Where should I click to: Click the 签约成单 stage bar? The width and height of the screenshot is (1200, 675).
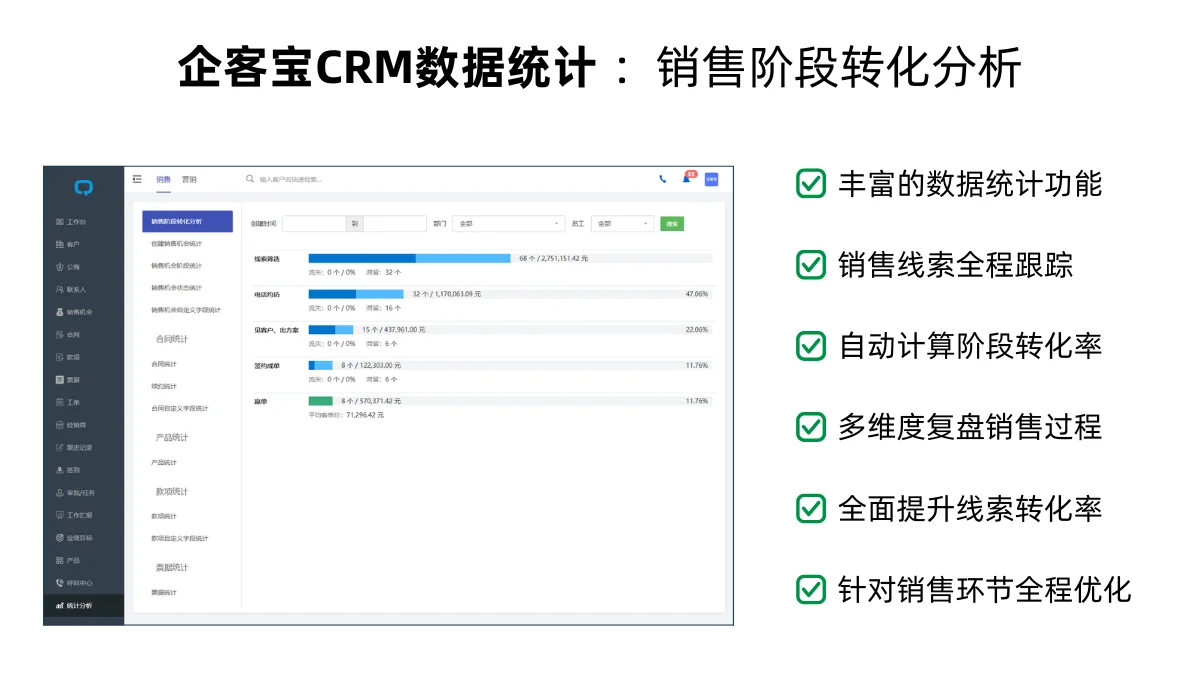click(320, 365)
